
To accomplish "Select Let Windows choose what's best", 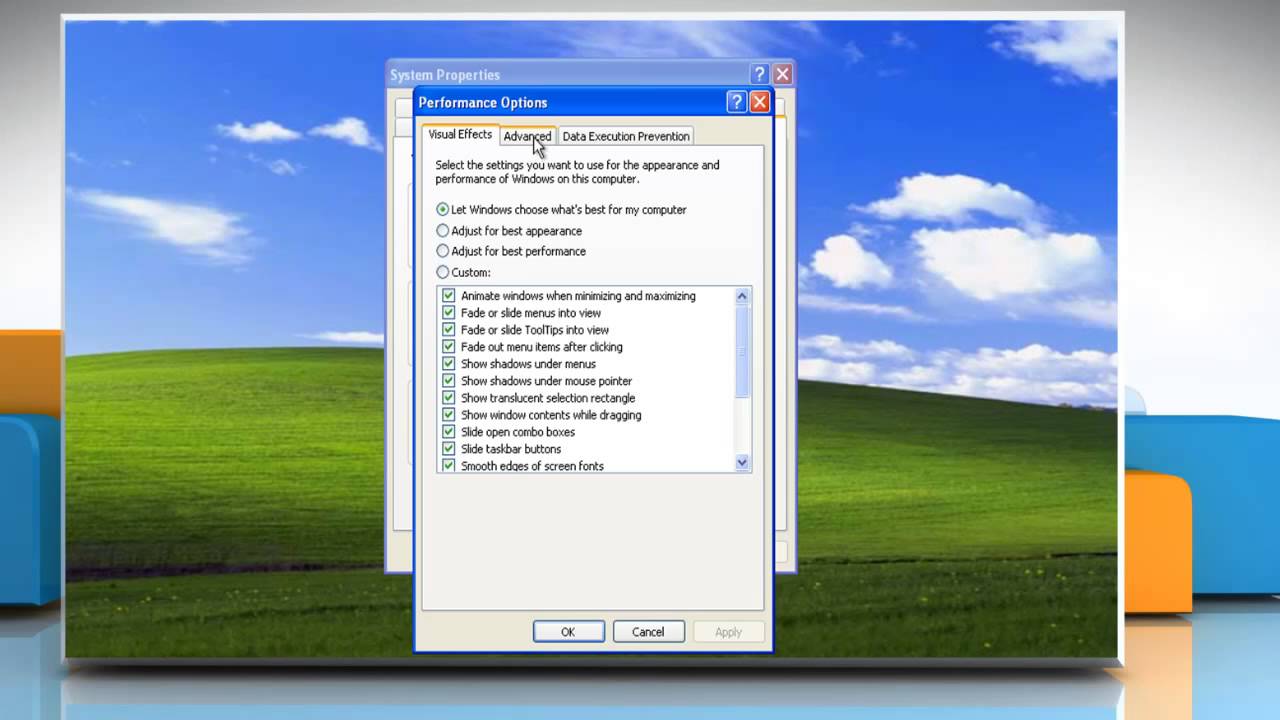I will [x=443, y=210].
